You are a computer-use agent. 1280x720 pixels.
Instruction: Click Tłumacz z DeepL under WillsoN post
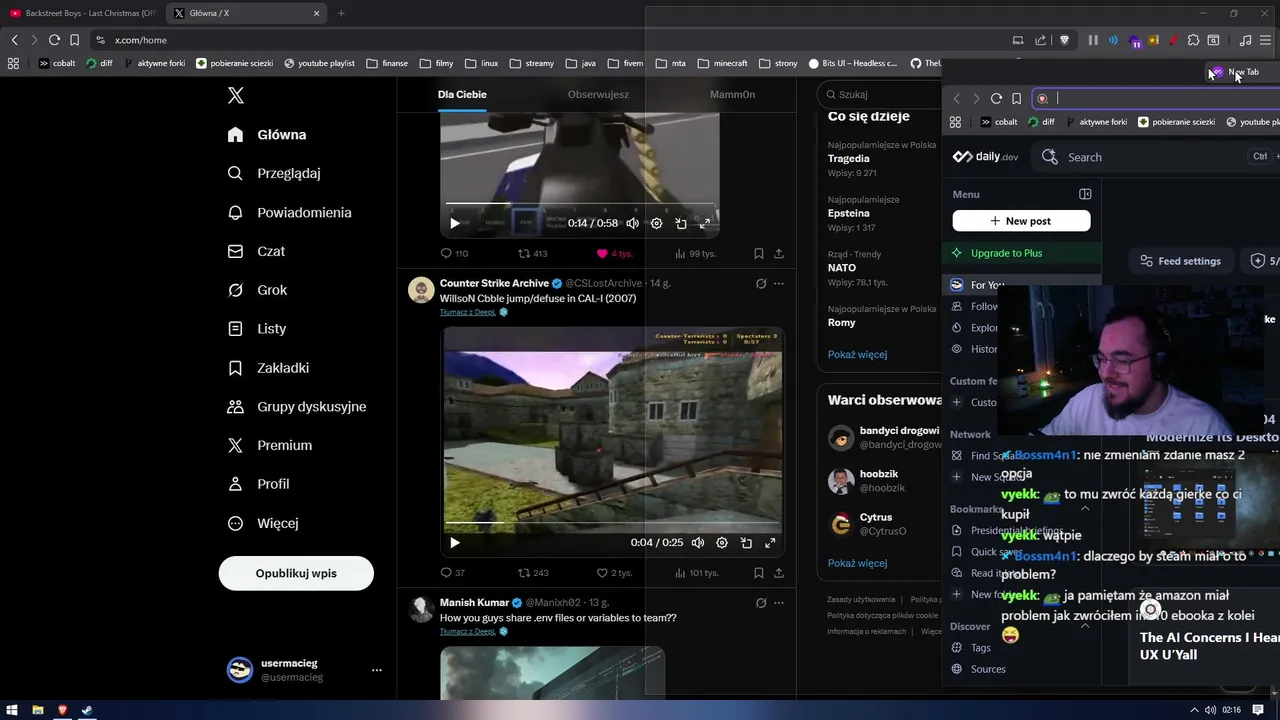point(468,312)
